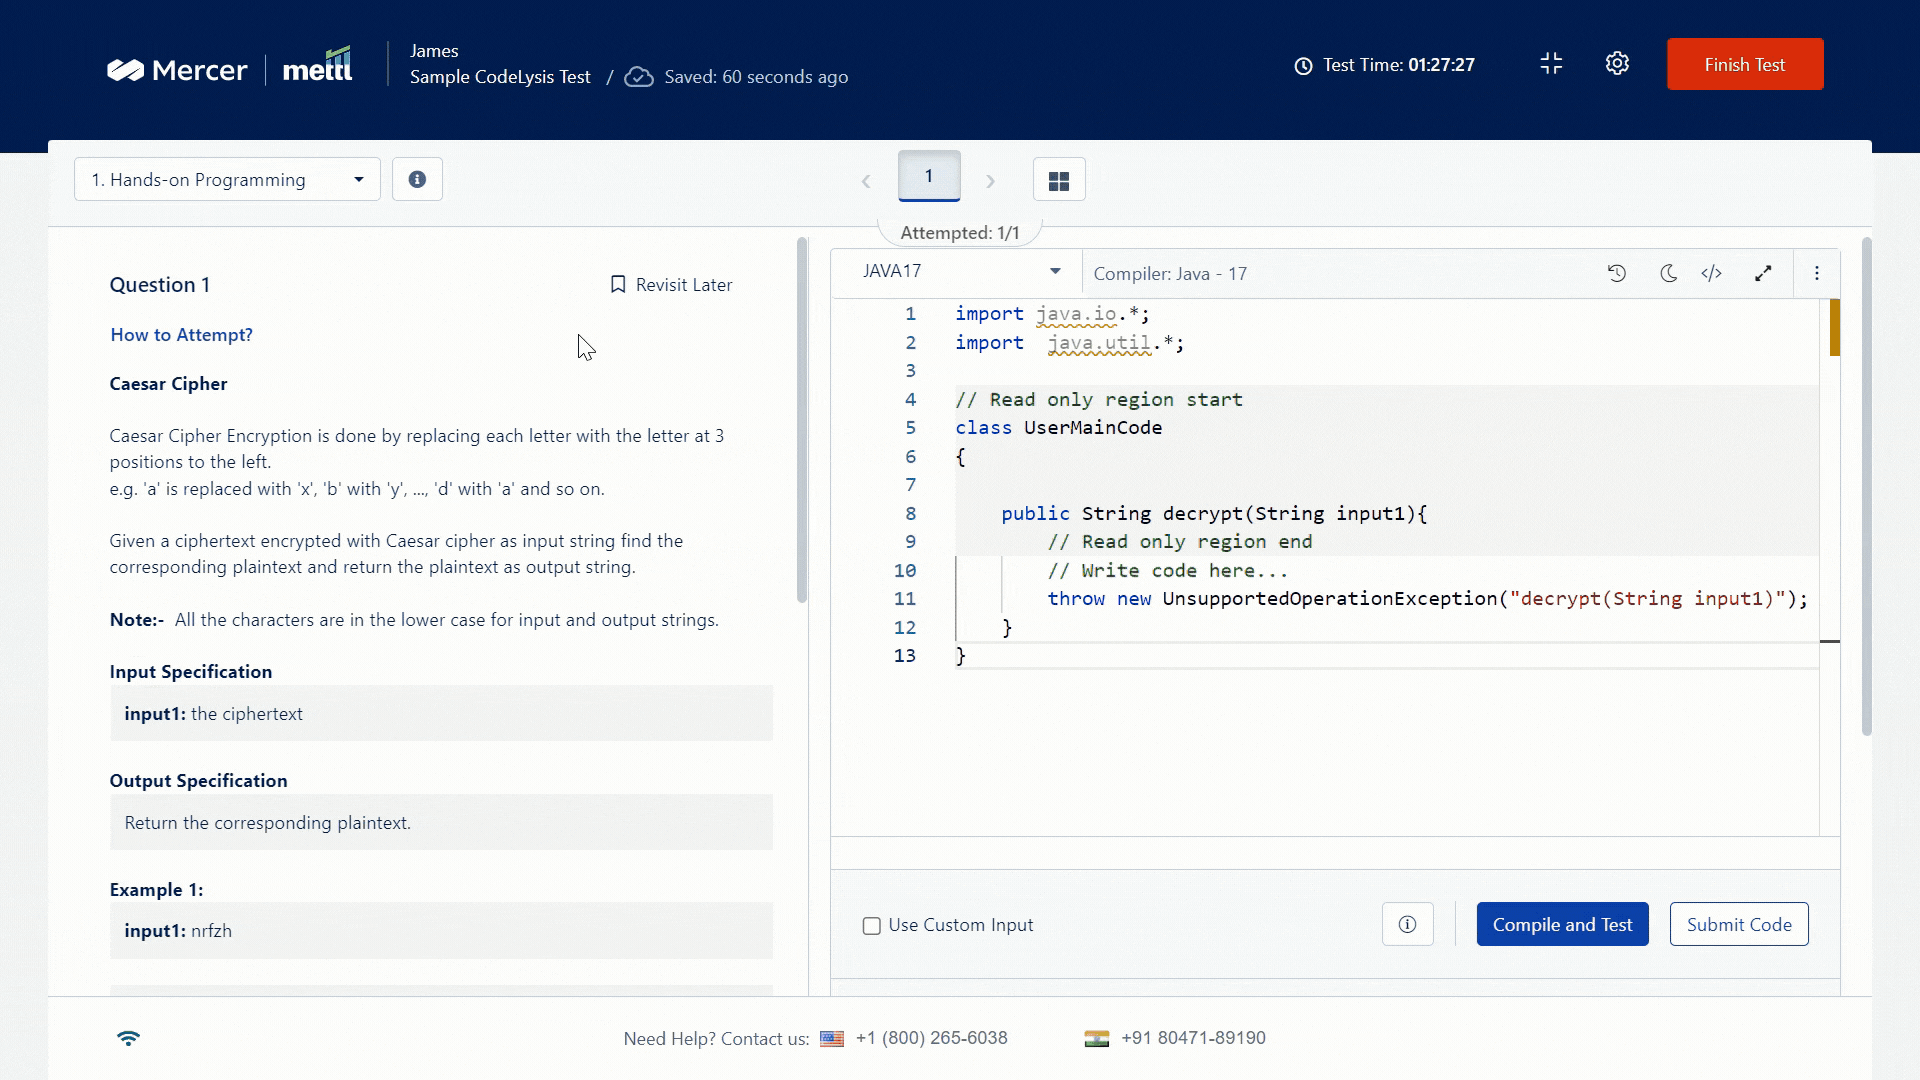Viewport: 1920px width, 1080px height.
Task: Click code line 10 'Write code here'
Action: (x=1168, y=571)
